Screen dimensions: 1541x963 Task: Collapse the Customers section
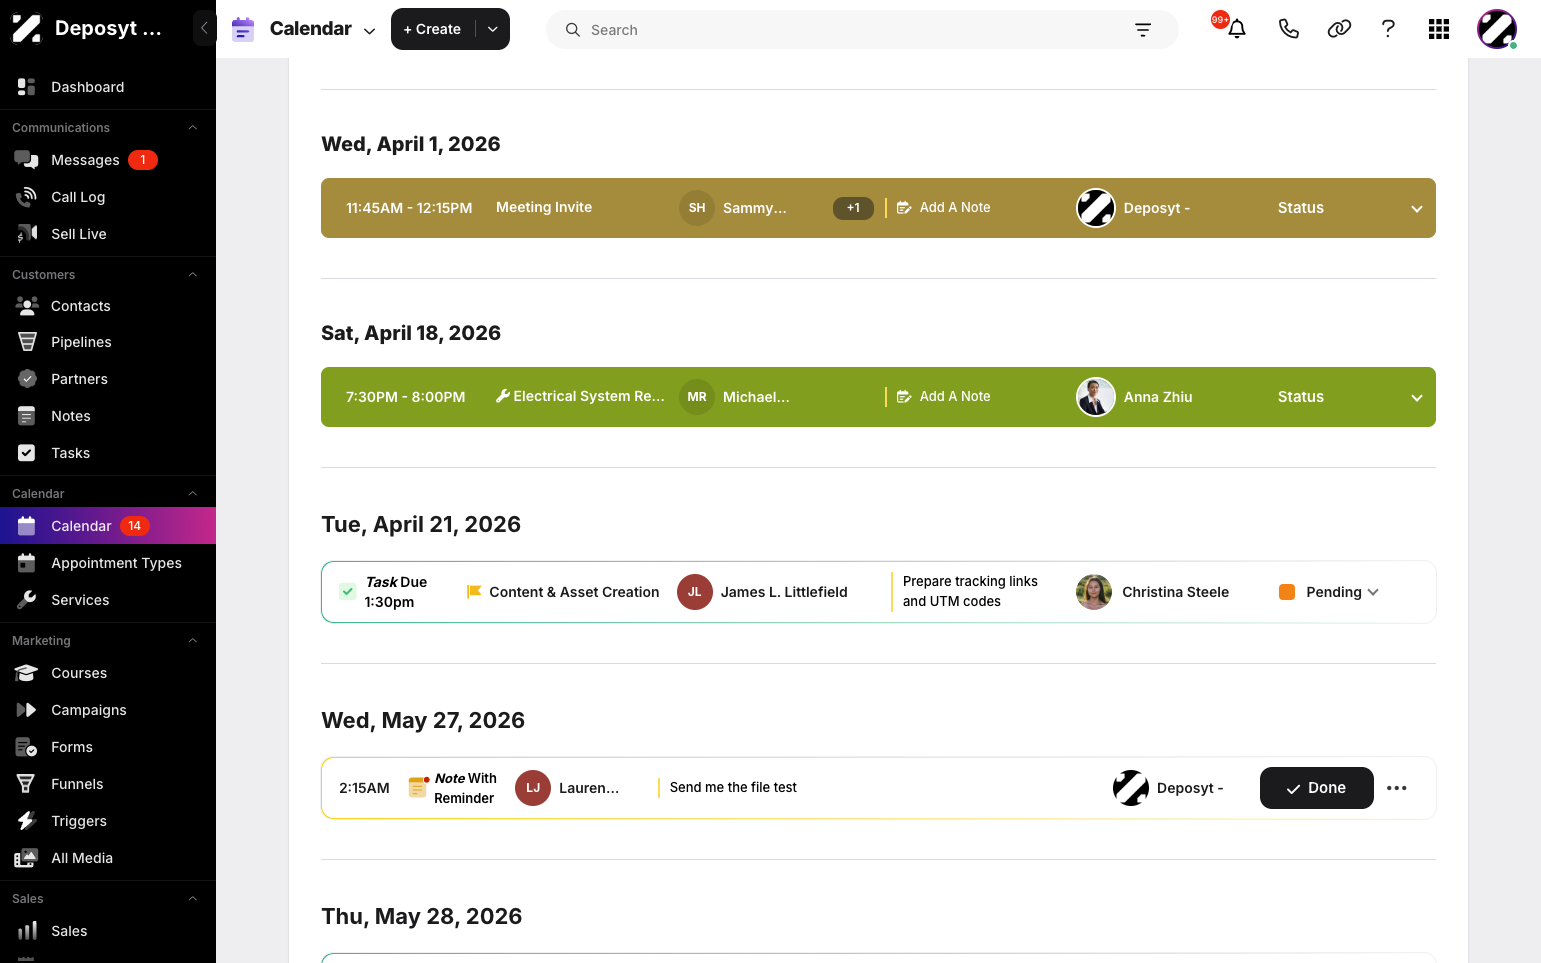[x=193, y=275]
